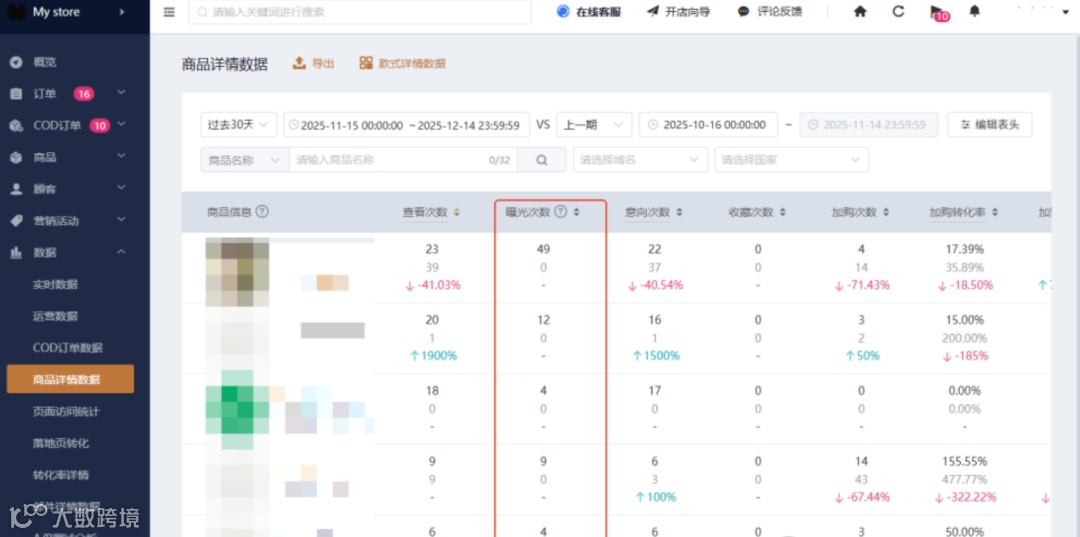Viewport: 1080px width, 537px height.
Task: Click help icon beside 曝光次数
Action: point(561,212)
